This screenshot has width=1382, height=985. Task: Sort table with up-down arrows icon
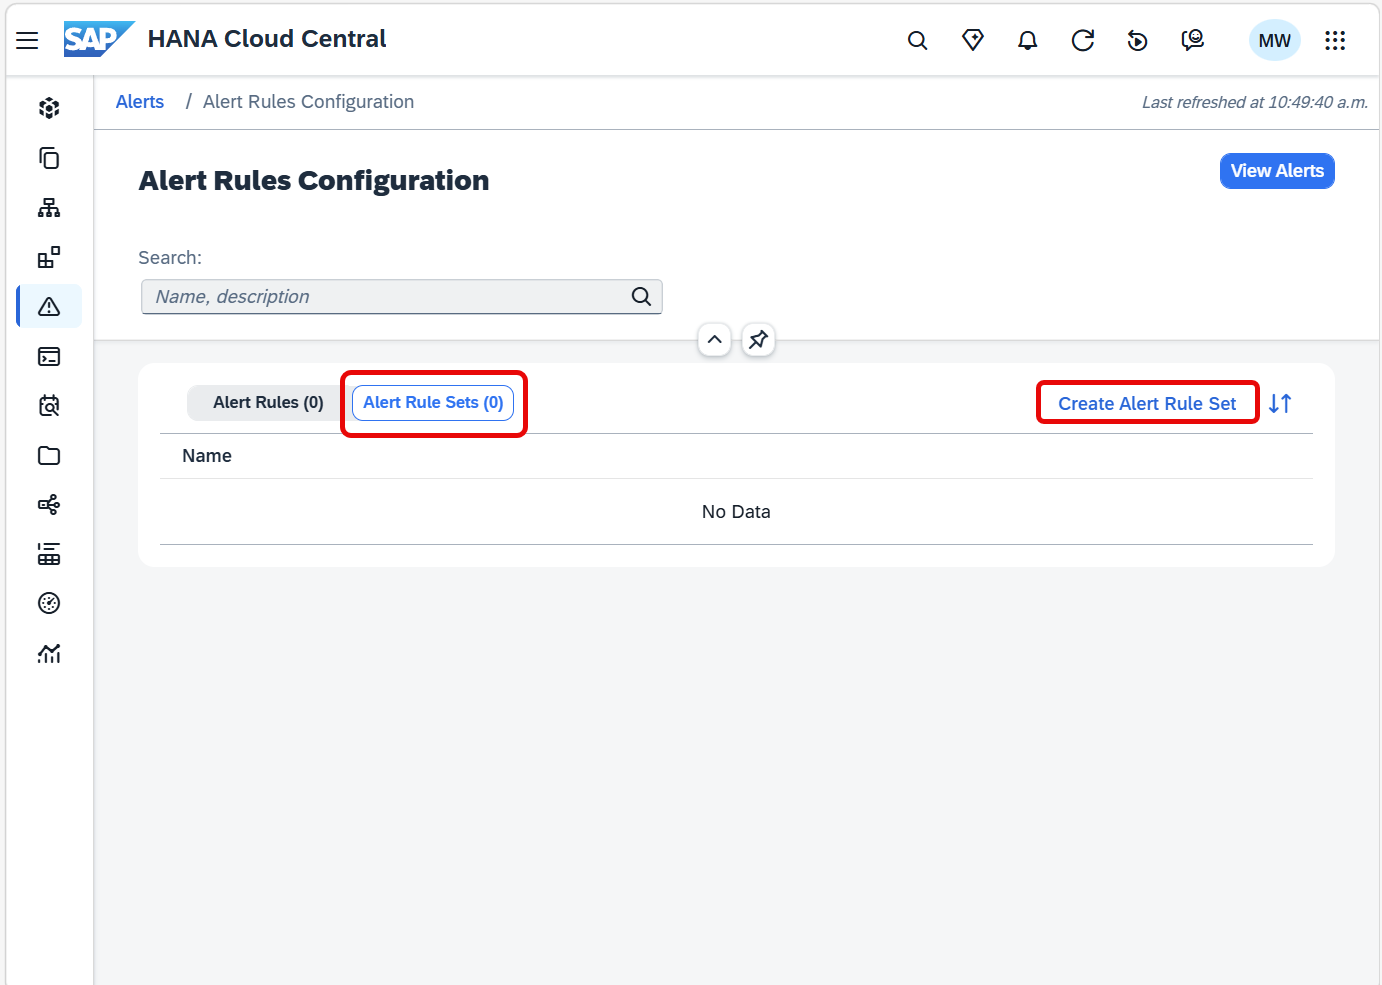(x=1280, y=403)
